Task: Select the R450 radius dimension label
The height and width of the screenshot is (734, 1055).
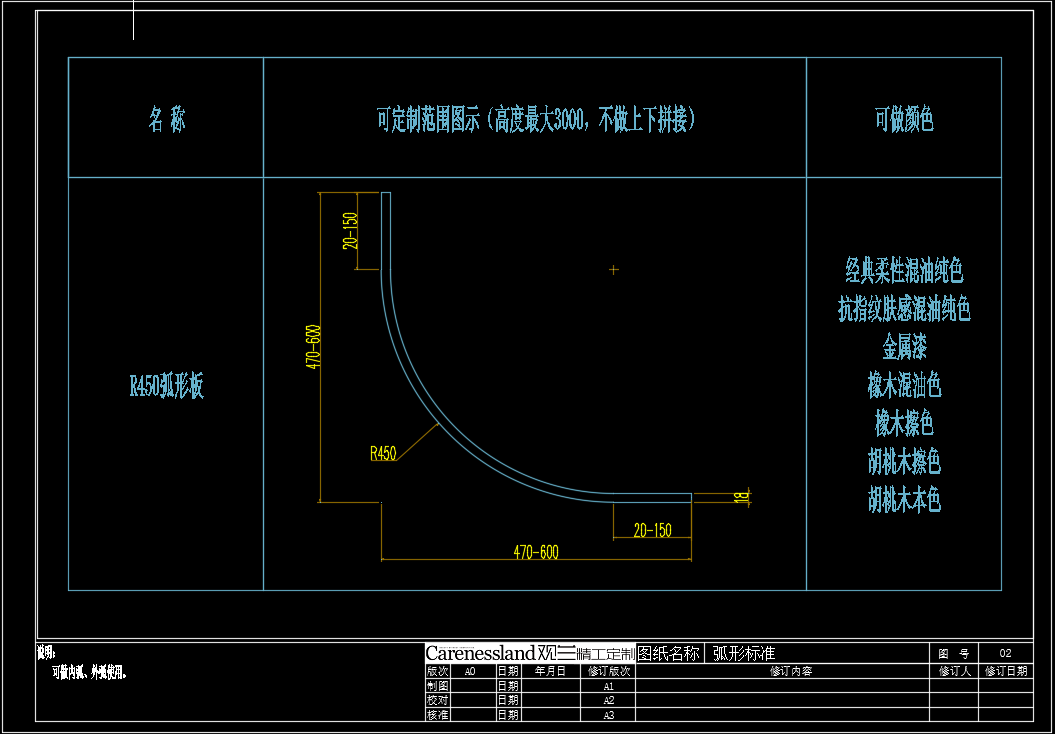Action: coord(383,454)
